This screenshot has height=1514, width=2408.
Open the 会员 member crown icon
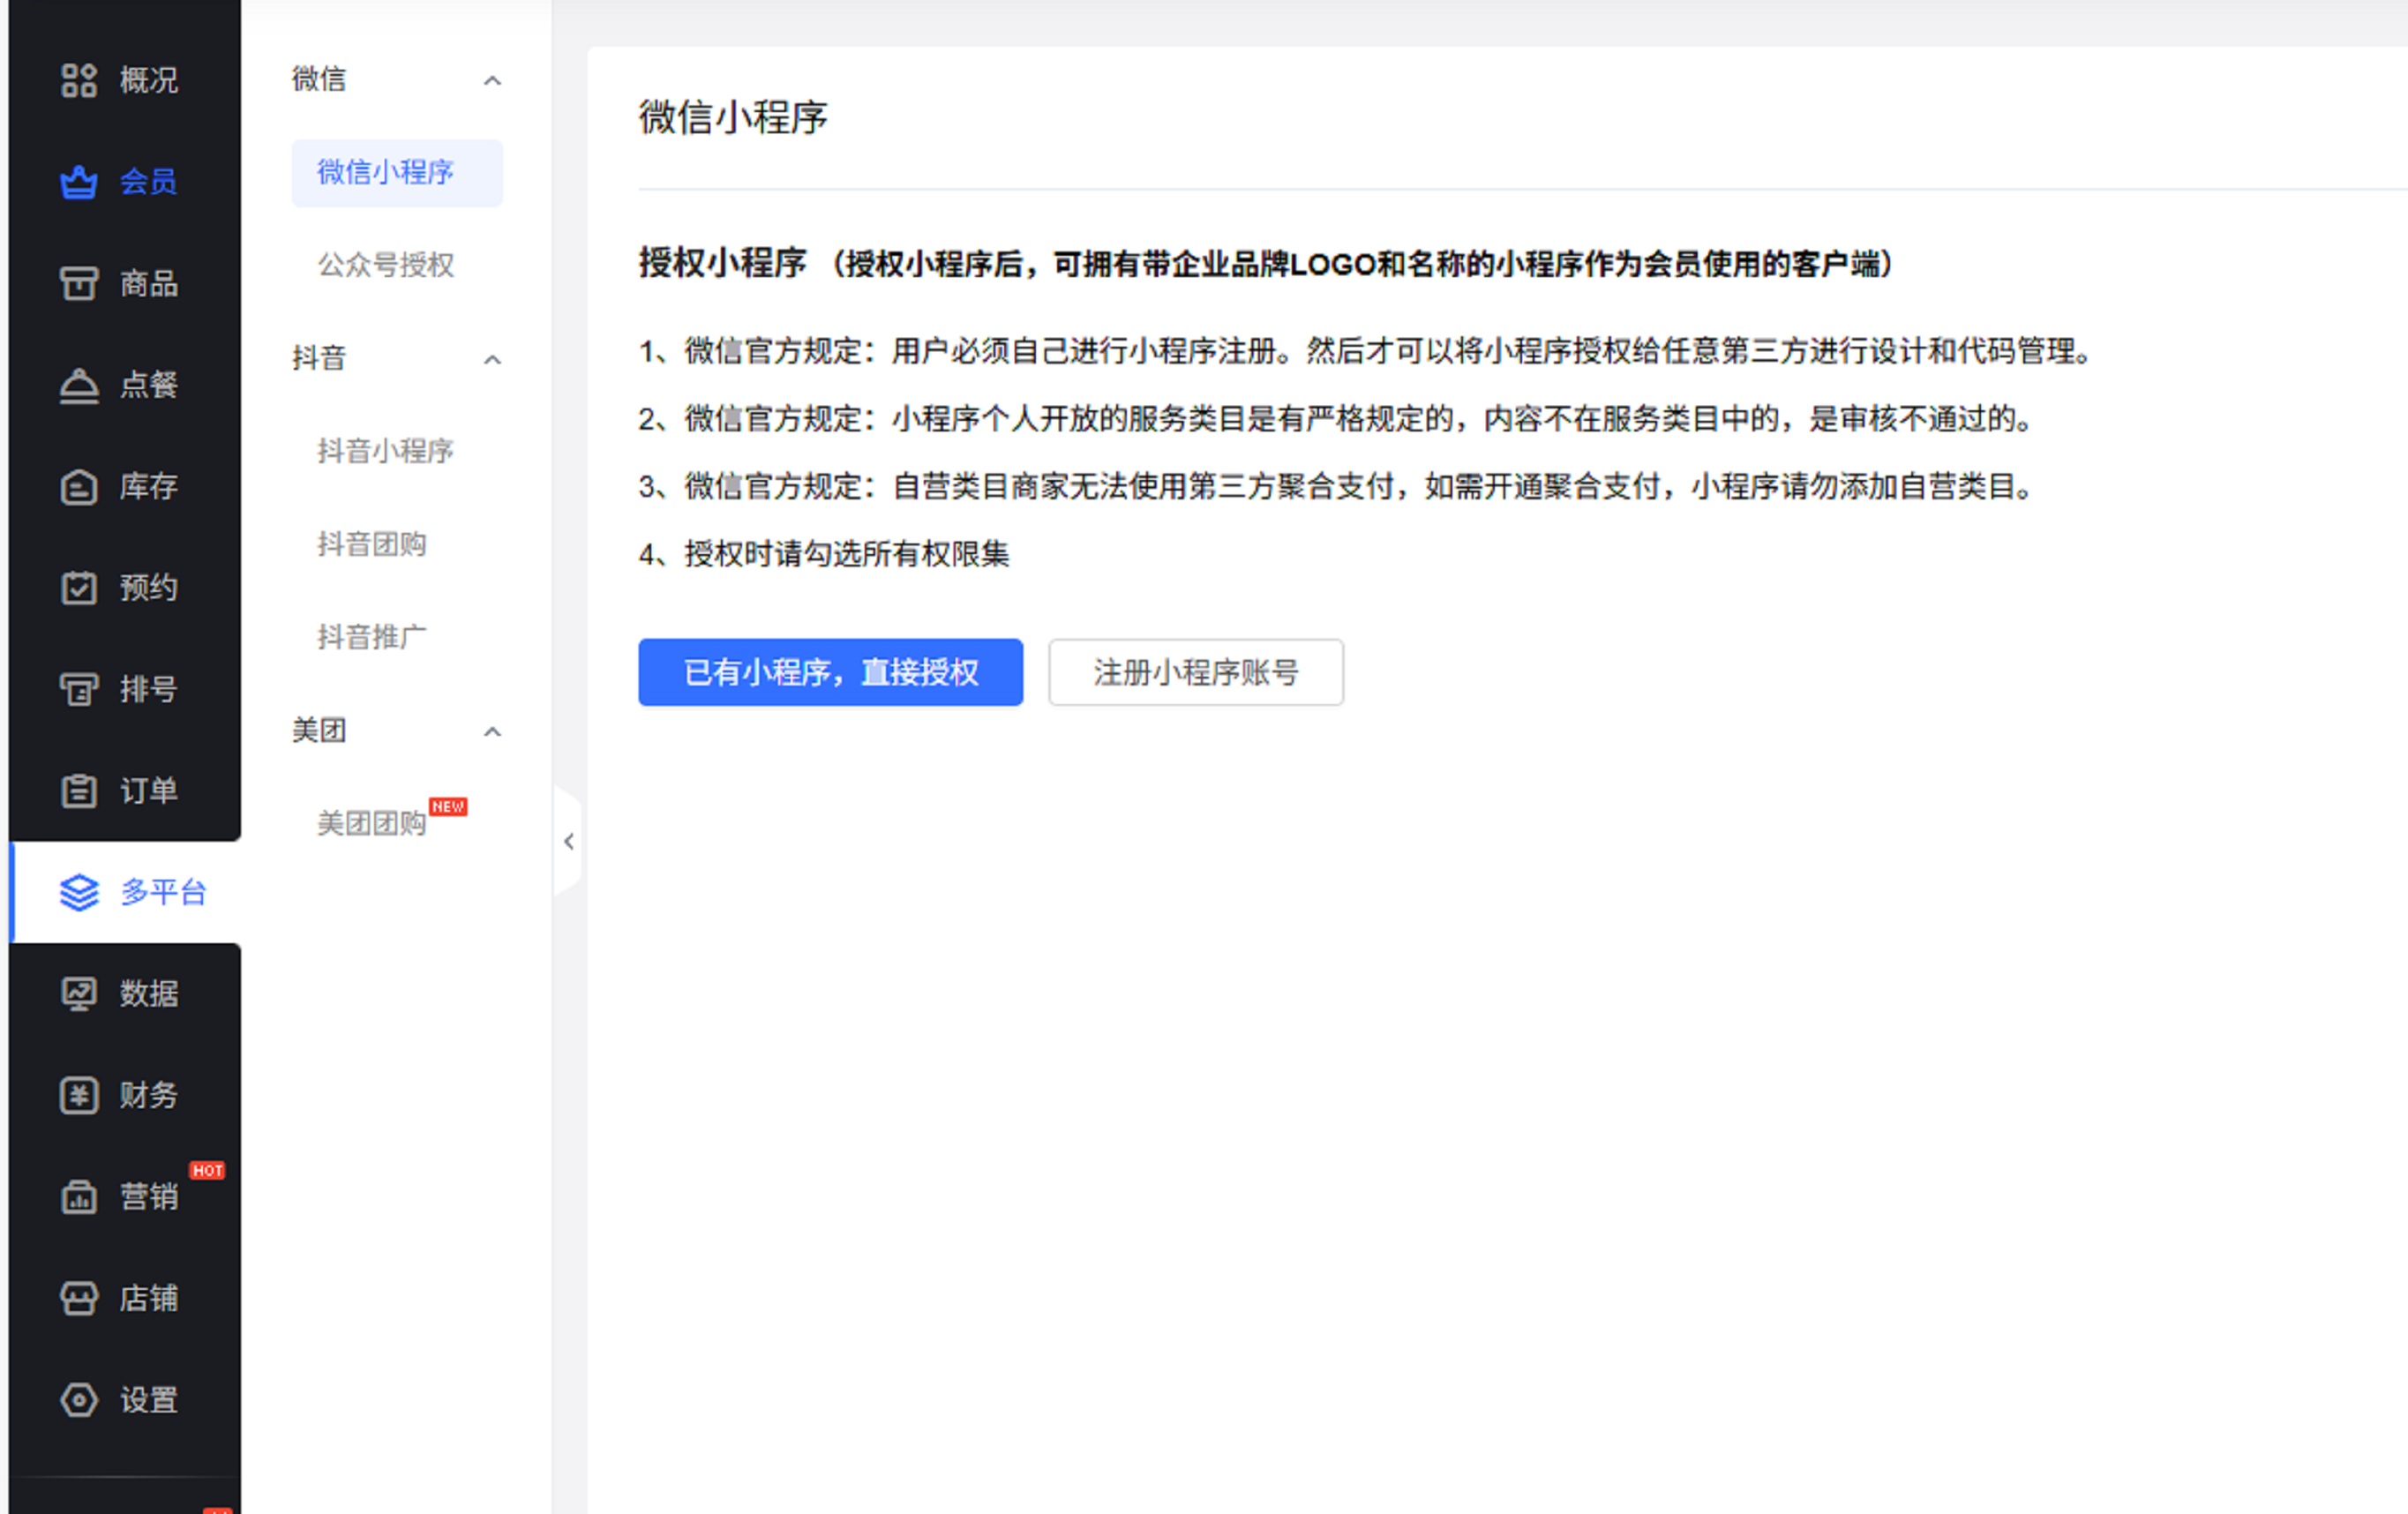pos(79,182)
